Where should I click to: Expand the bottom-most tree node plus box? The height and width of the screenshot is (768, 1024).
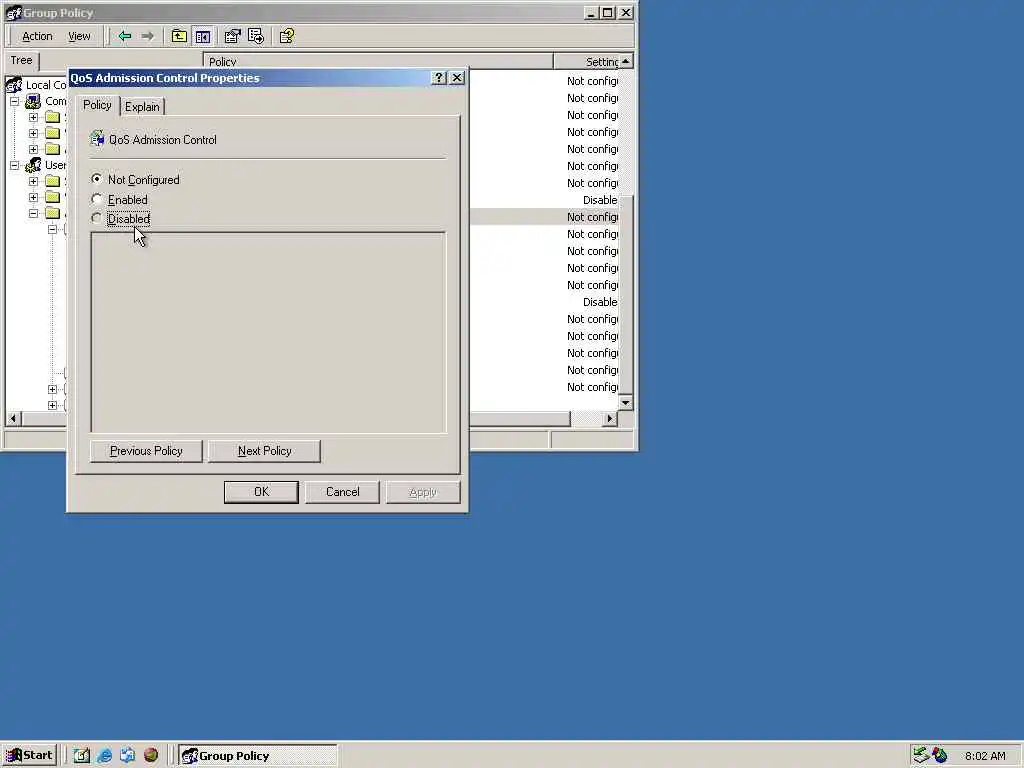(52, 405)
